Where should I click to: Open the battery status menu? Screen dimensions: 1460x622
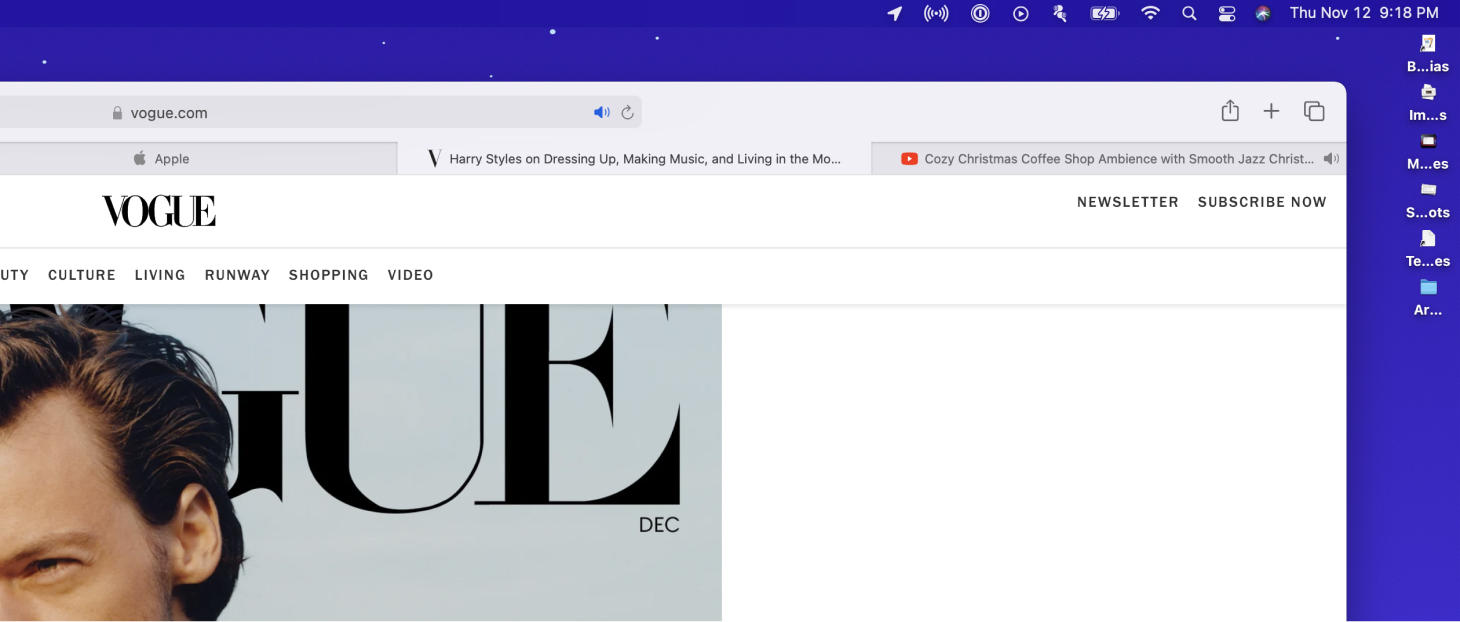[1104, 13]
